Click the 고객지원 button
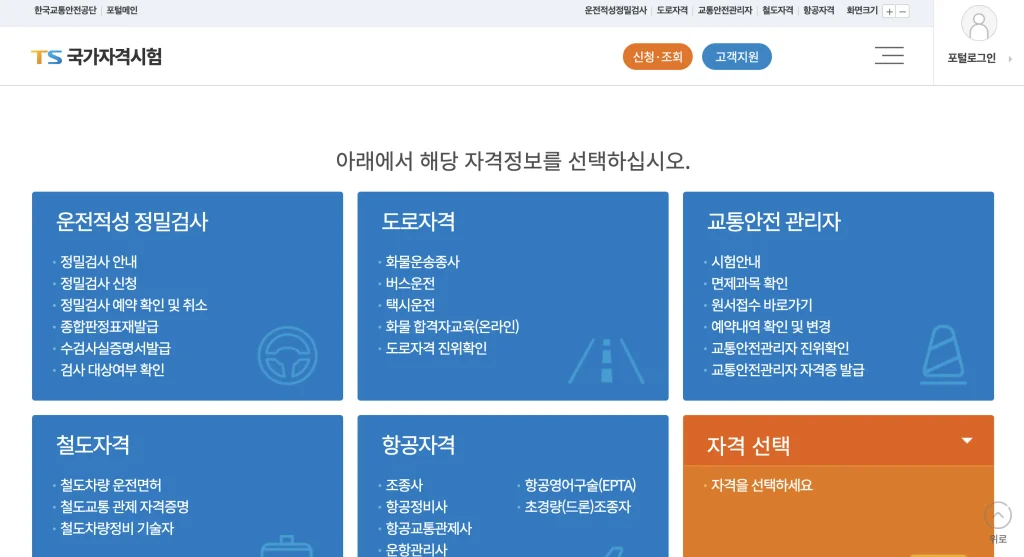The width and height of the screenshot is (1024, 557). pos(737,57)
